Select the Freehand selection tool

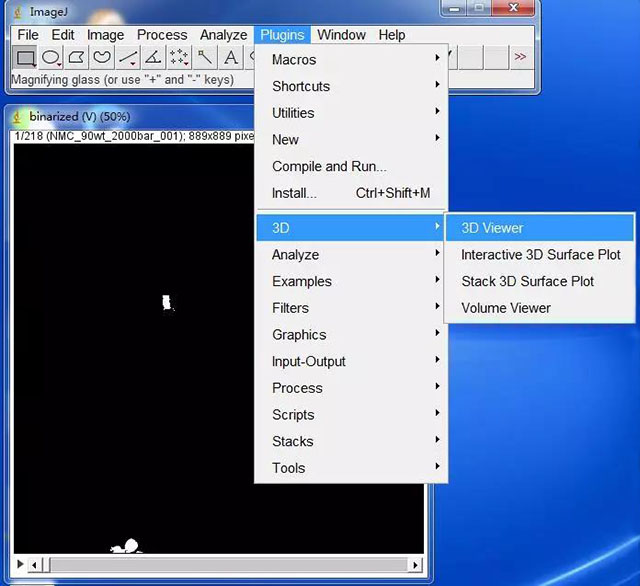[x=102, y=58]
